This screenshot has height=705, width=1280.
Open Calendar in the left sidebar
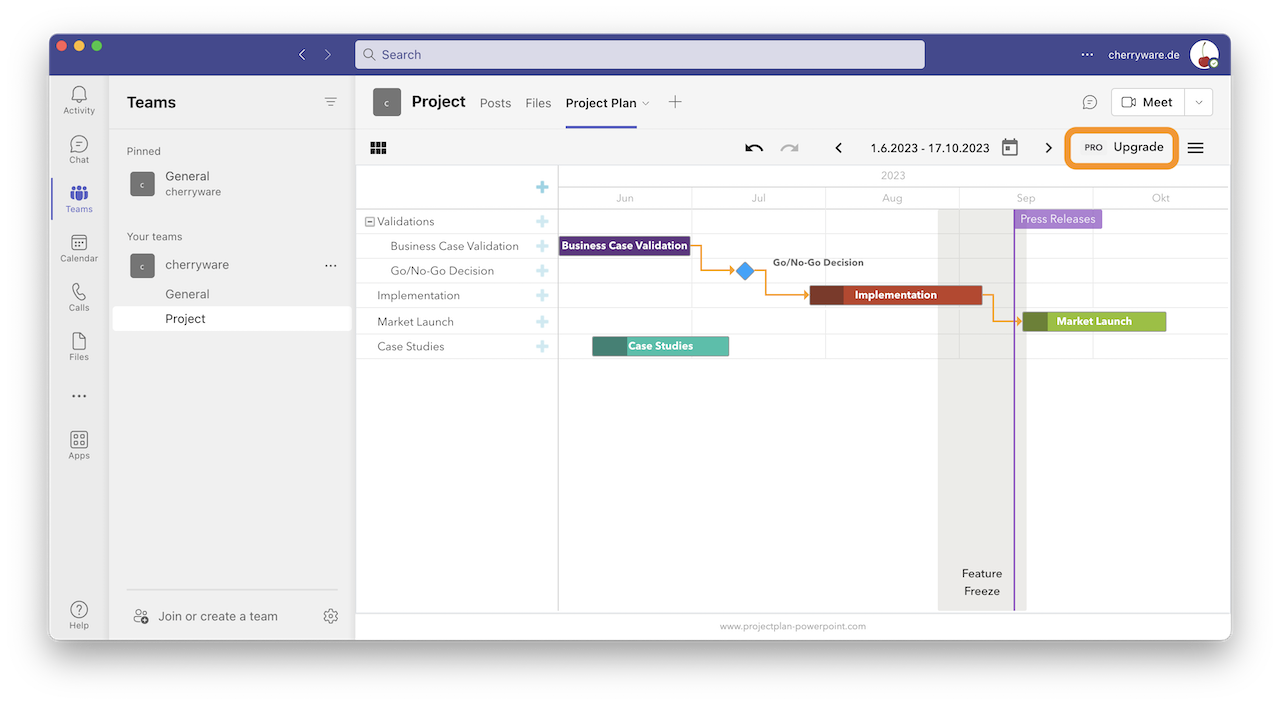point(79,248)
